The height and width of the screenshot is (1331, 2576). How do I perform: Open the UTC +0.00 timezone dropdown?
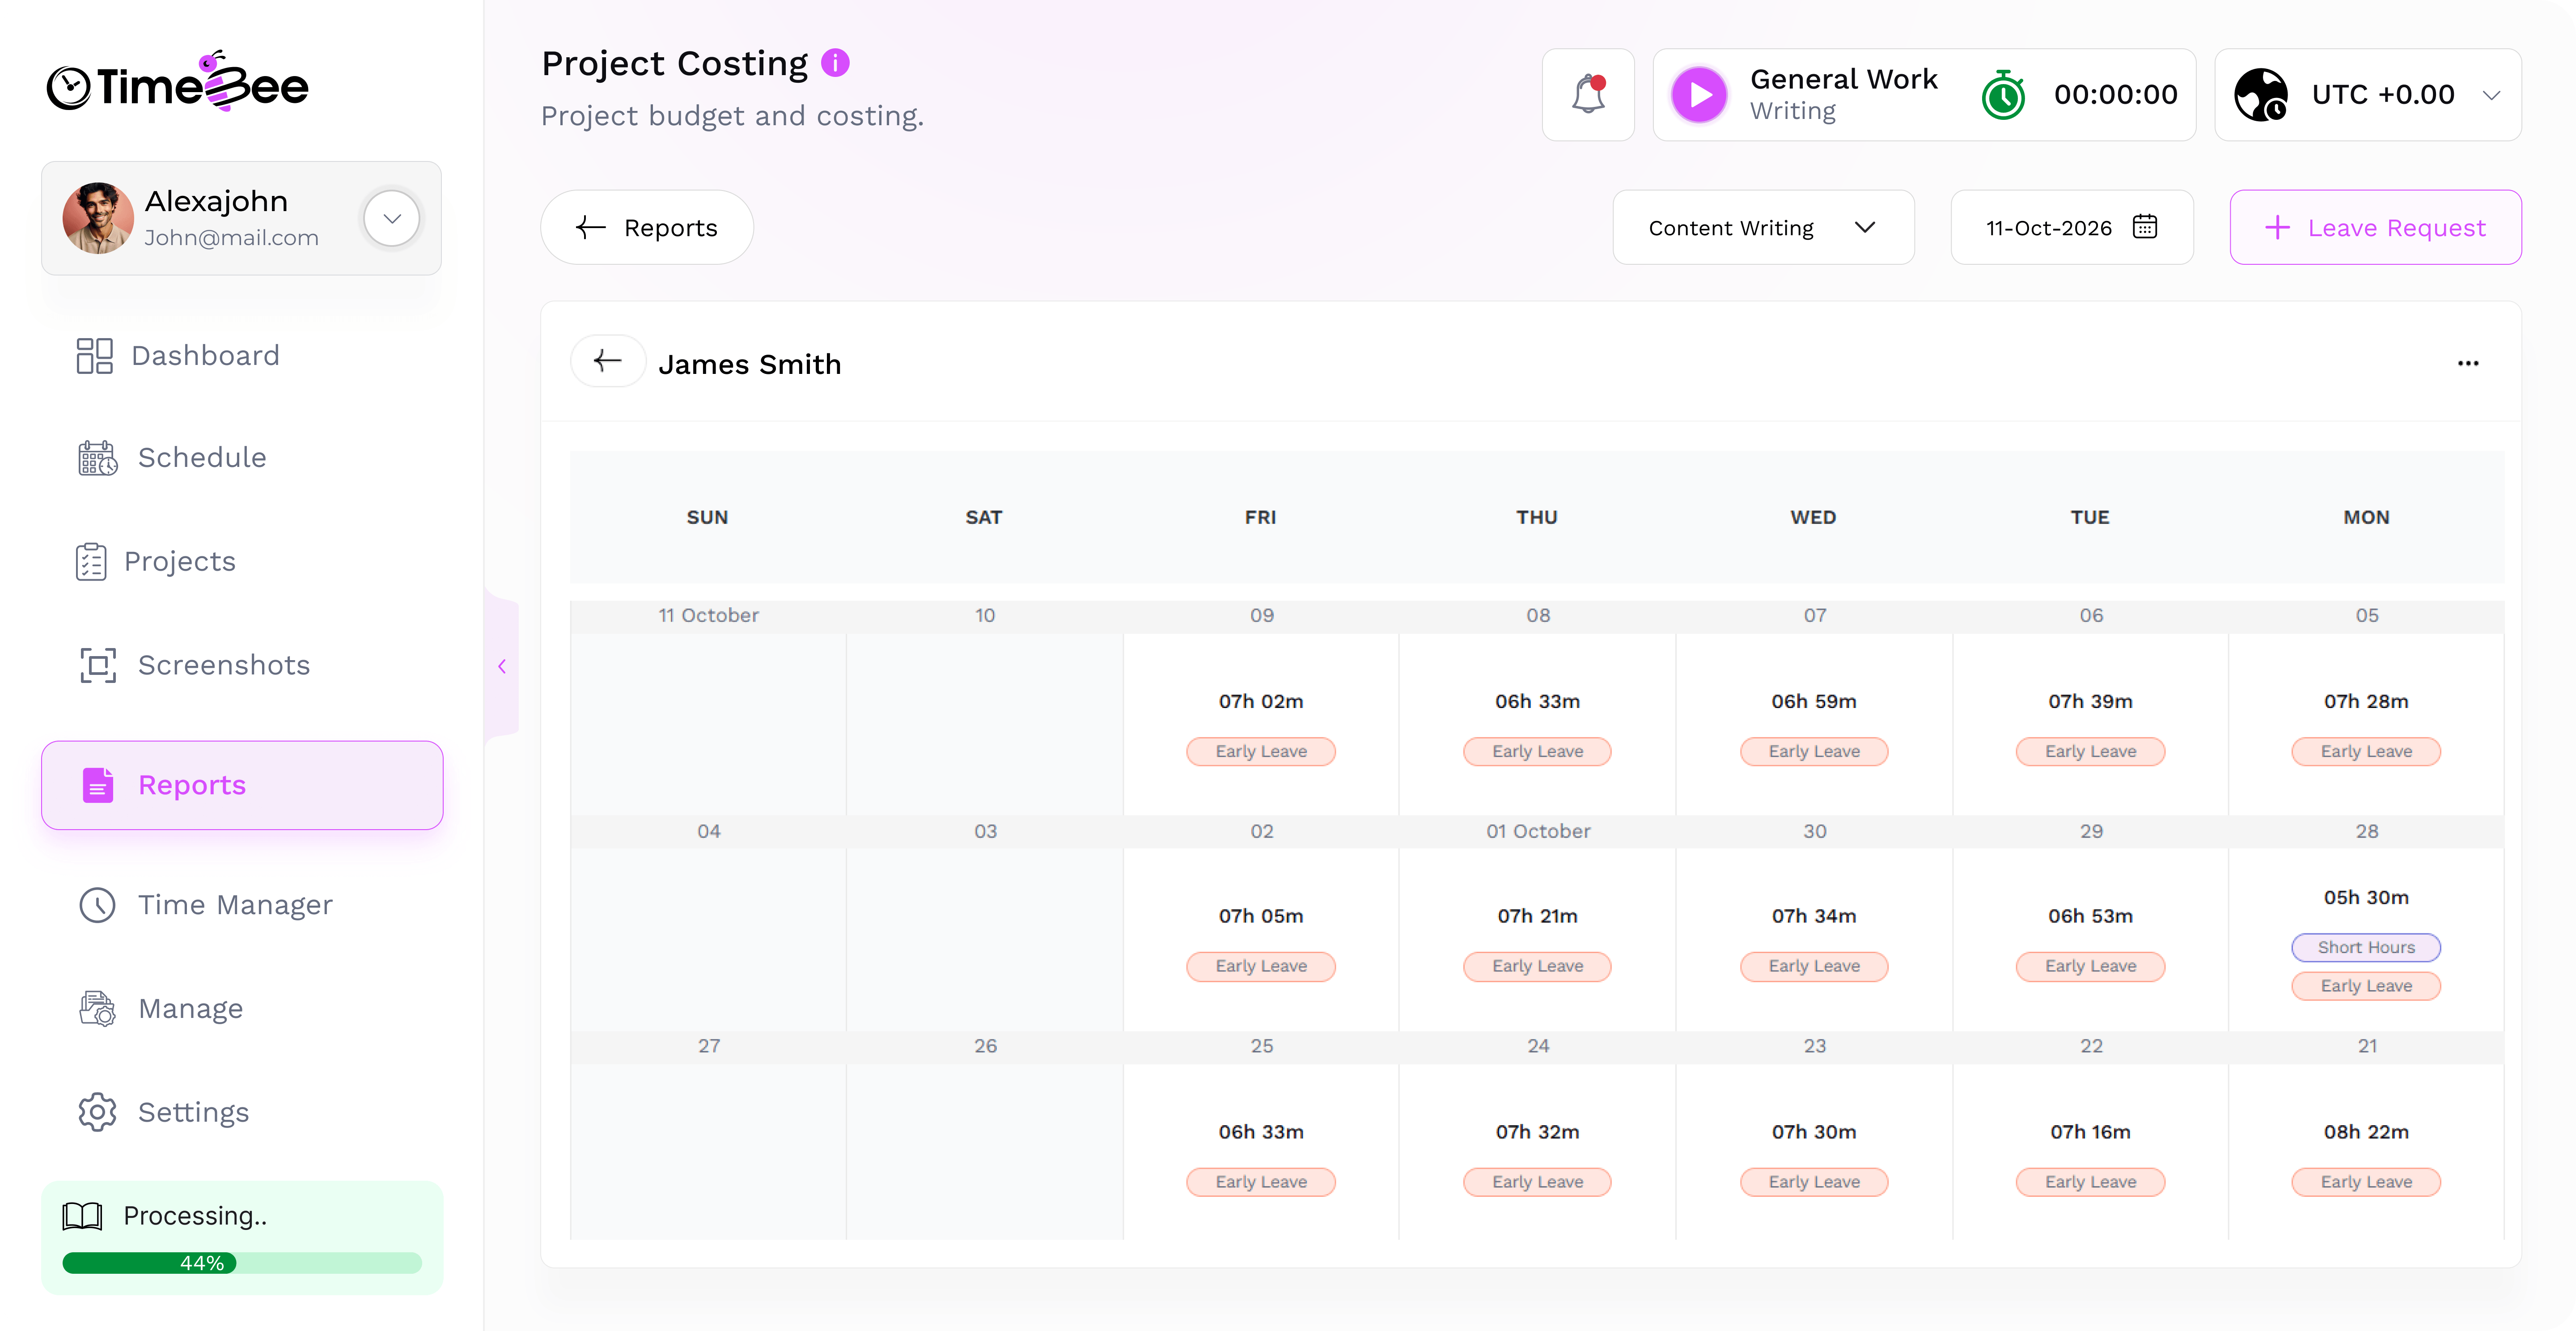2368,95
